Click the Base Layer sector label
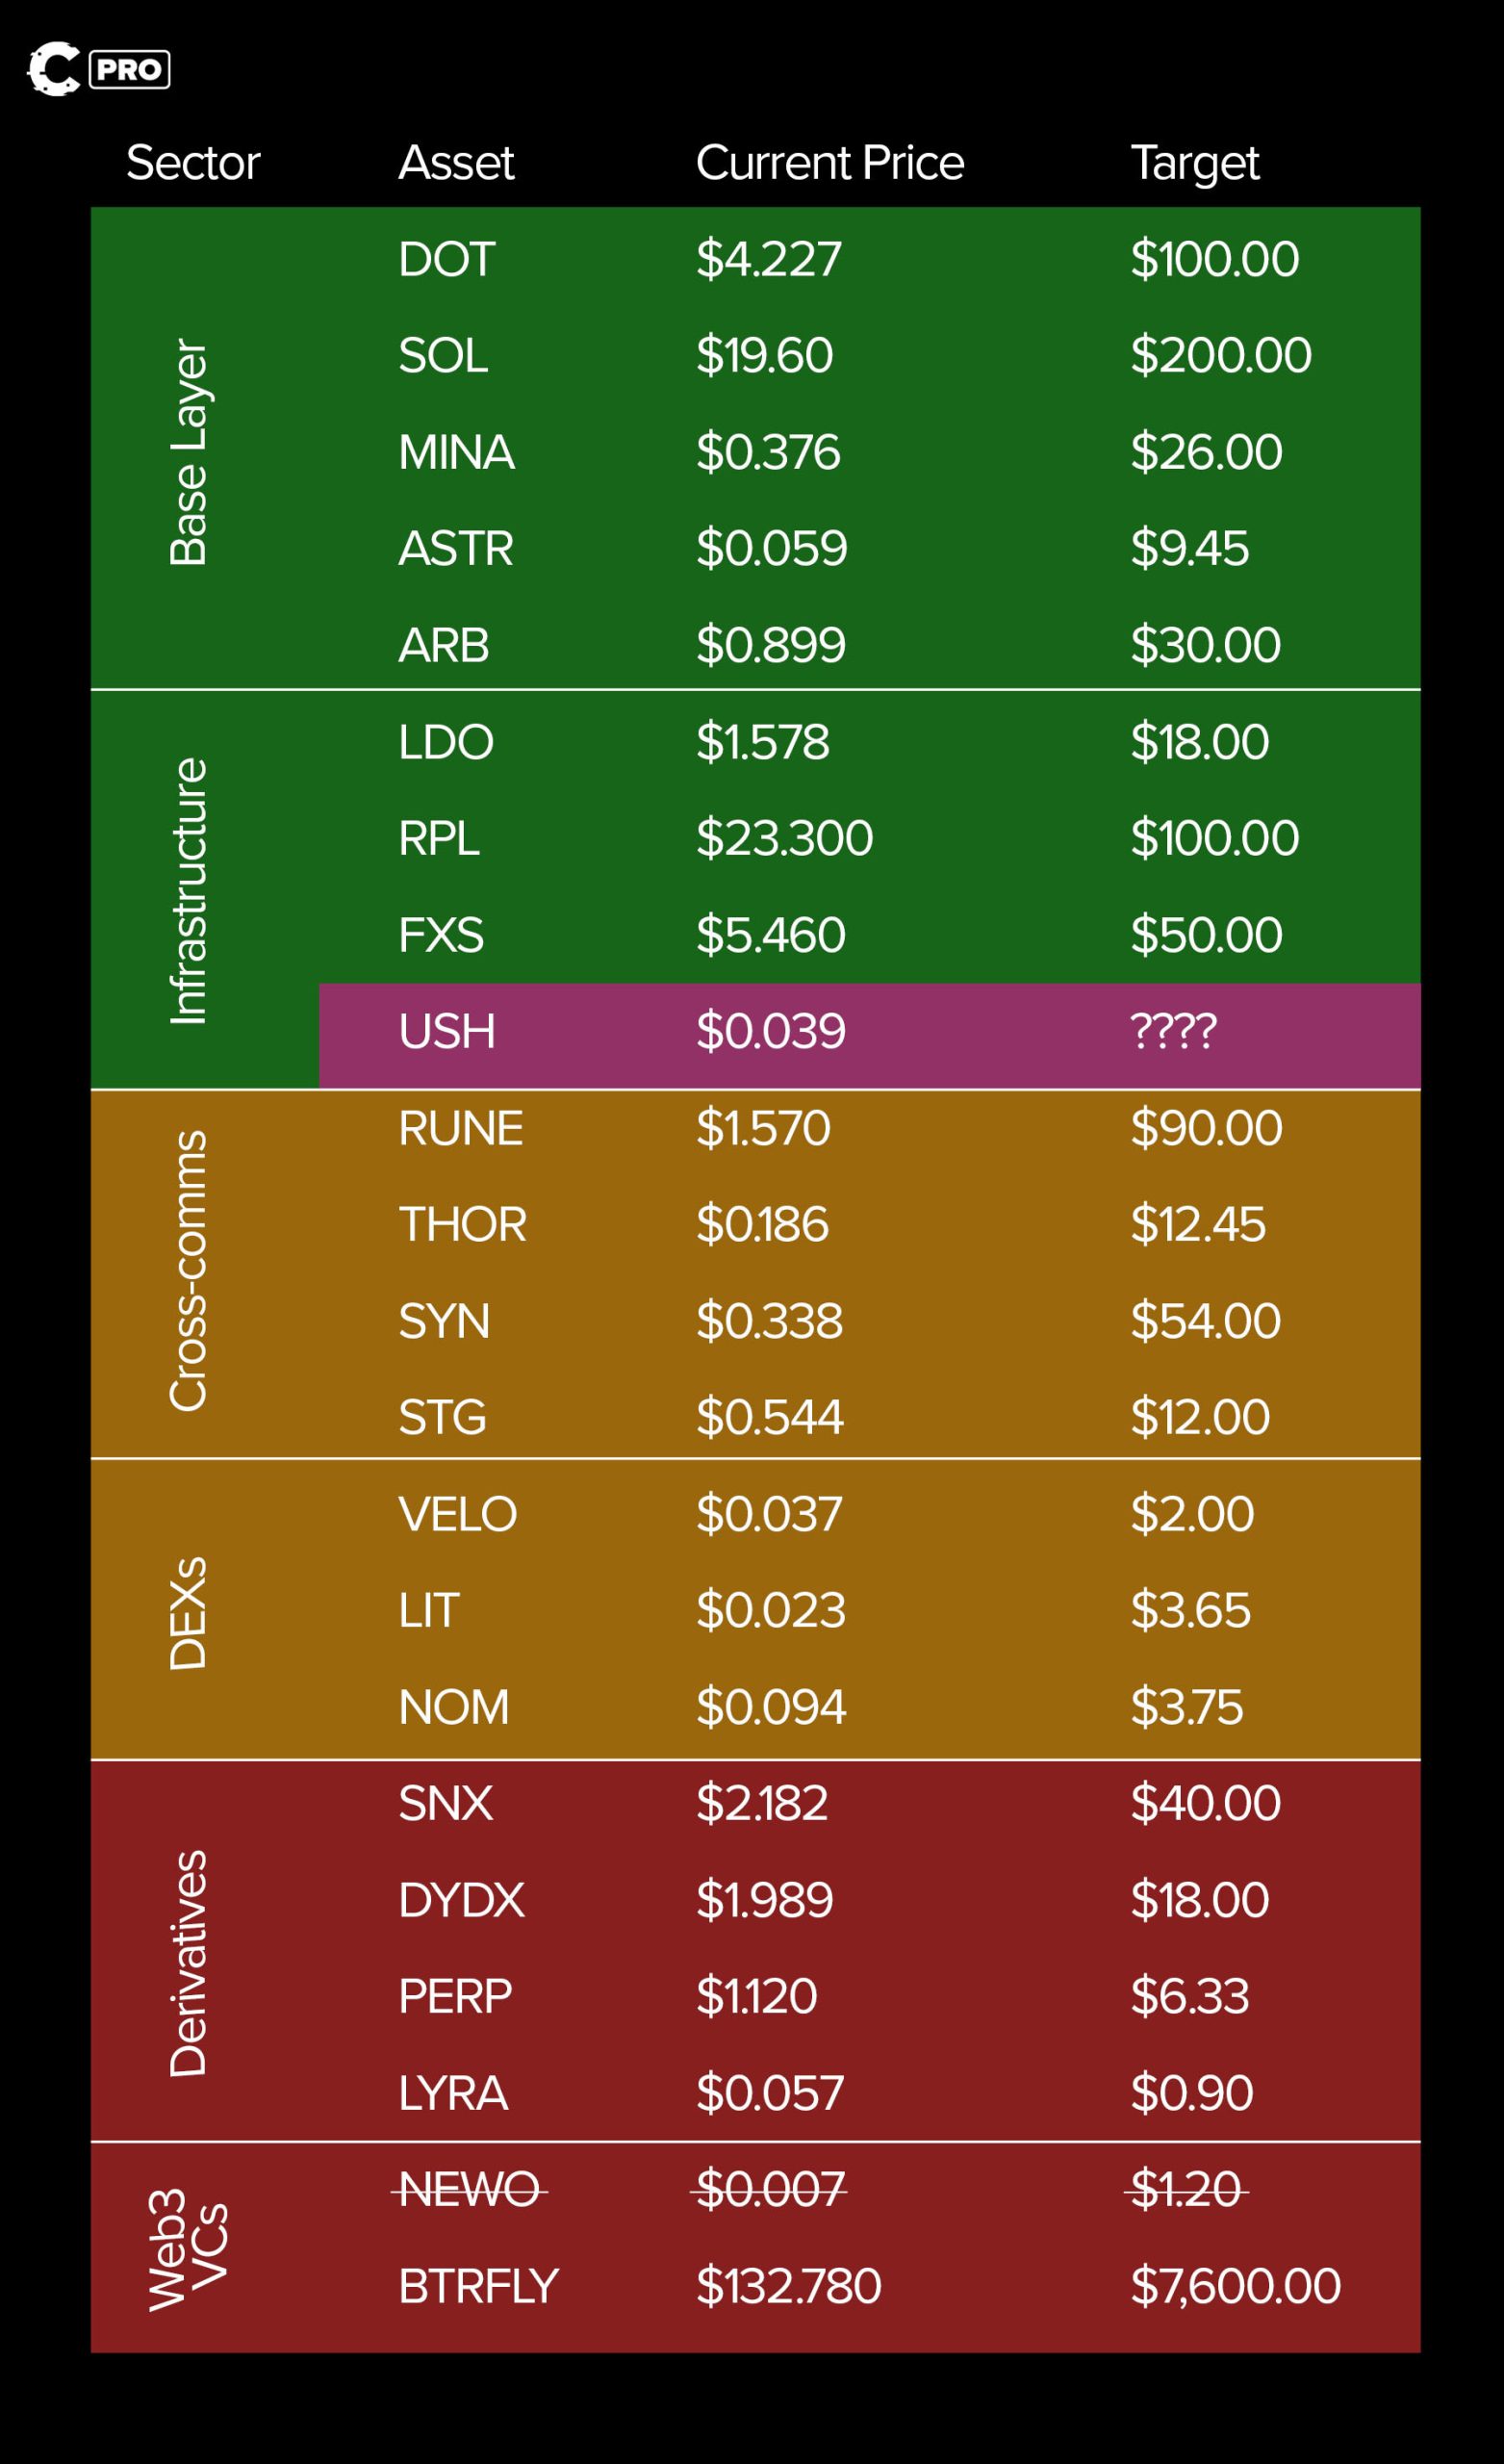The height and width of the screenshot is (2464, 1504). [x=188, y=452]
